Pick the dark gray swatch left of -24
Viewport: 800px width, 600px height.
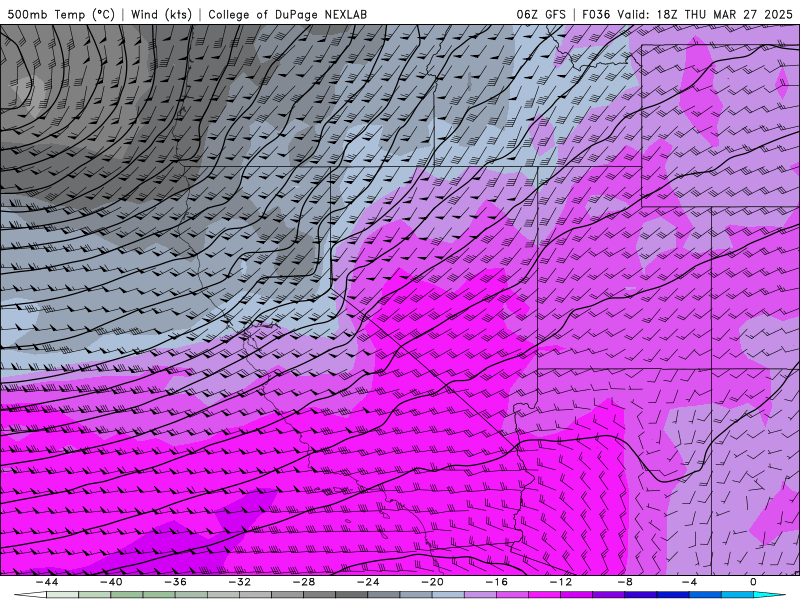click(x=352, y=595)
